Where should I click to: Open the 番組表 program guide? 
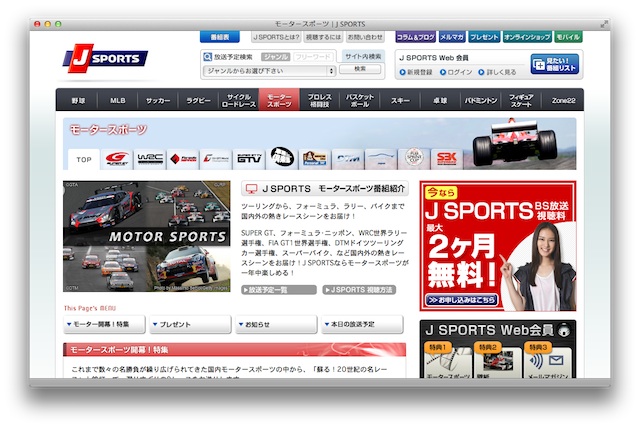220,37
